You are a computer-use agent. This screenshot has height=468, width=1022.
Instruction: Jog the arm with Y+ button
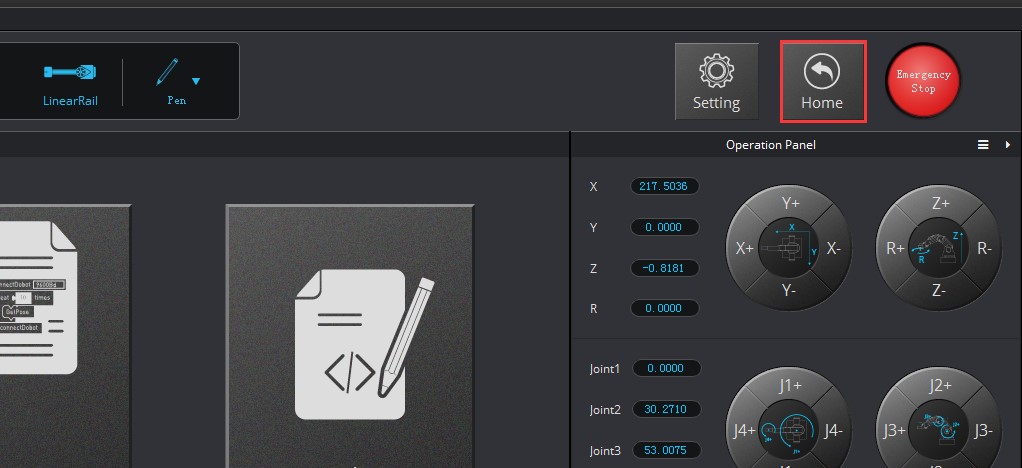click(790, 203)
